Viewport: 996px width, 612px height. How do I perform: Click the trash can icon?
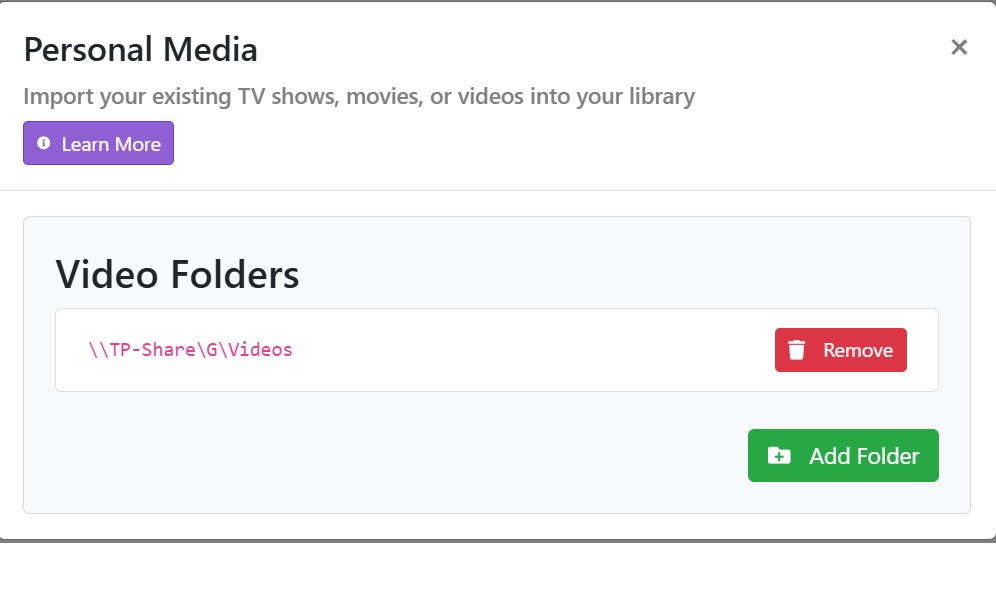(797, 350)
